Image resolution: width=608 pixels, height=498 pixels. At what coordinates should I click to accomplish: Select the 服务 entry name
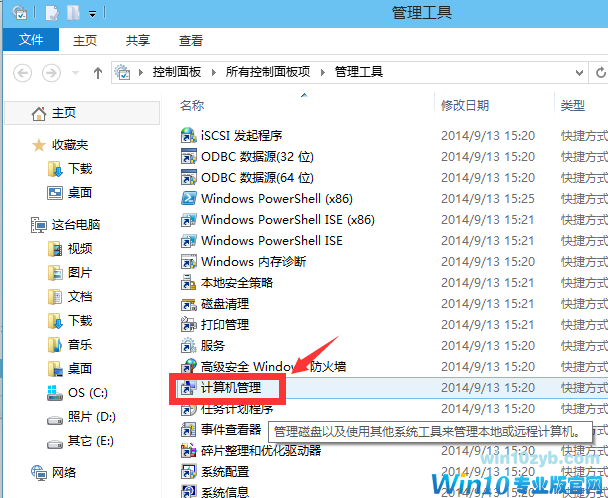click(213, 345)
